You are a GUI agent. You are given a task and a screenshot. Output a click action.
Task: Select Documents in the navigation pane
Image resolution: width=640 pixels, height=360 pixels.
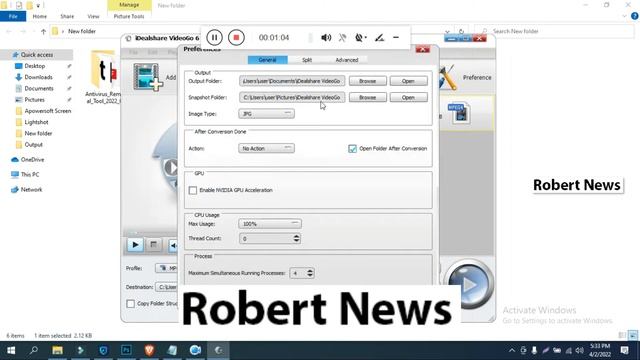39,88
